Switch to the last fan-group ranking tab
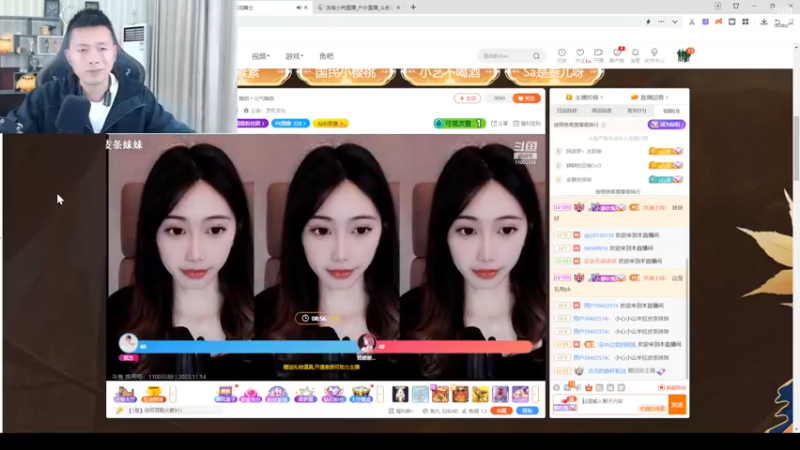Viewport: 800px width, 450px height. click(x=671, y=111)
